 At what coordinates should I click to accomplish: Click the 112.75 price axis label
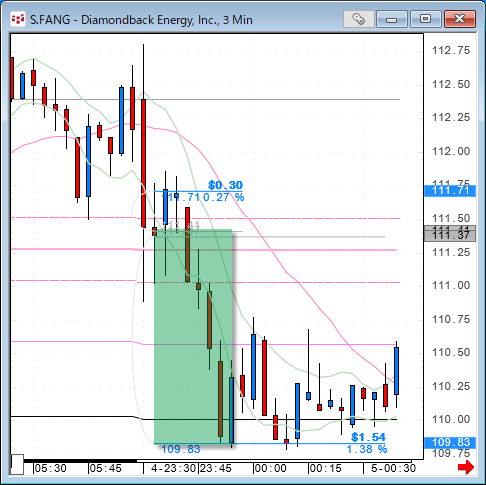point(451,50)
